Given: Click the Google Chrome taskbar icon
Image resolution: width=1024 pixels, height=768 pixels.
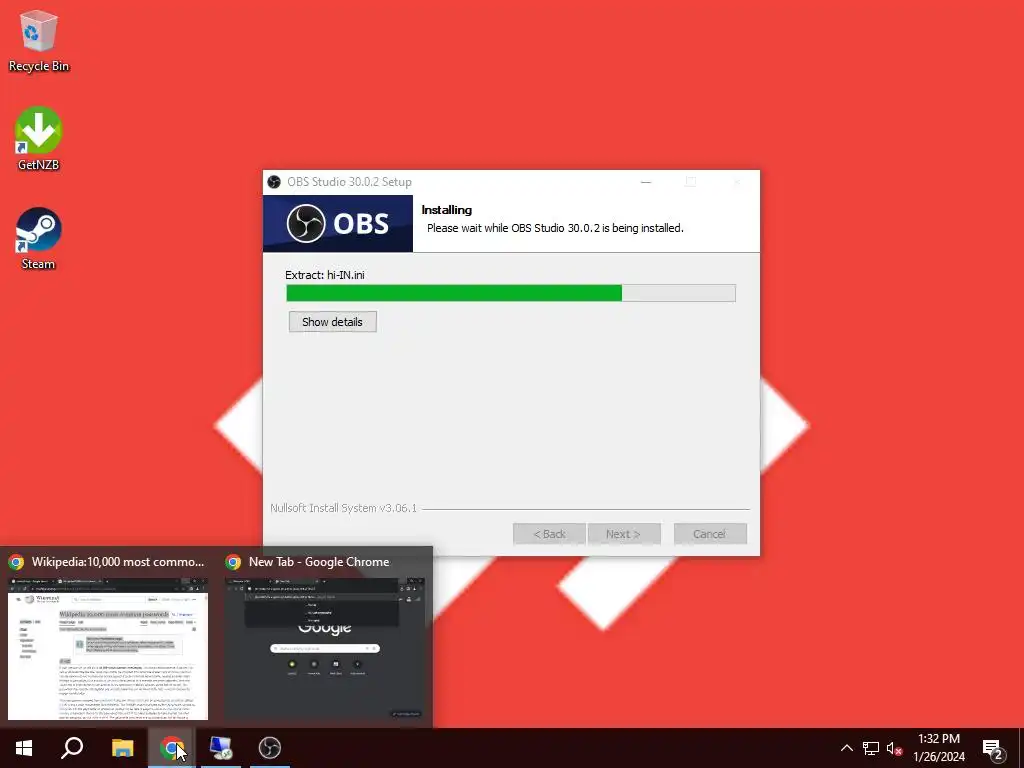Looking at the screenshot, I should [x=171, y=748].
